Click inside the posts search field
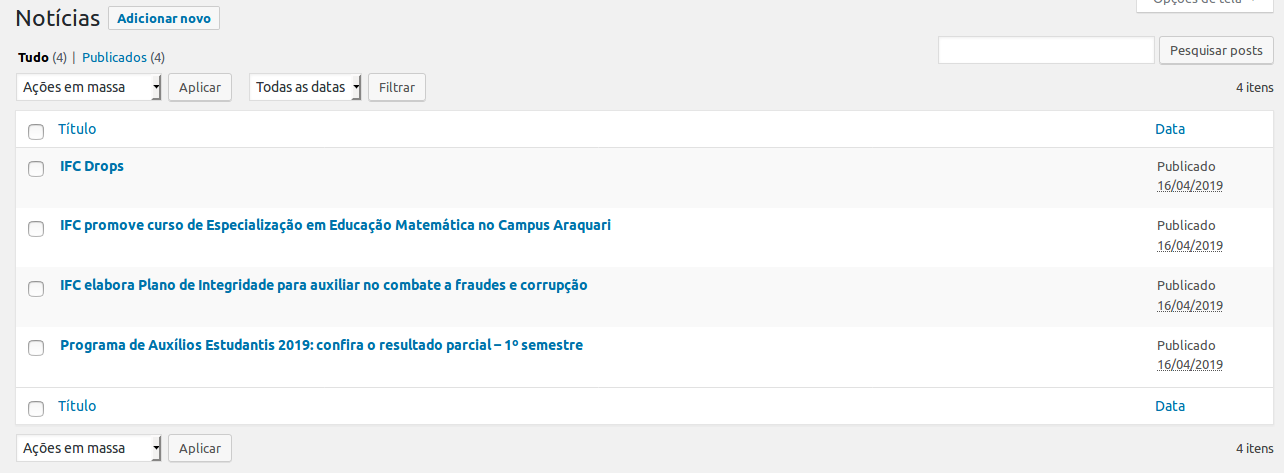Viewport: 1284px width, 473px height. coord(1046,50)
